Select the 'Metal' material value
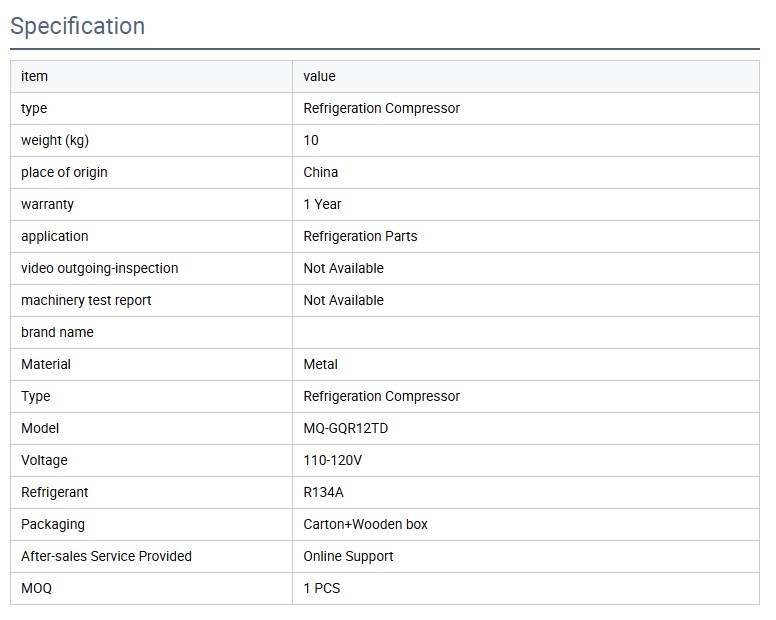Screen dimensions: 776x620 (321, 365)
